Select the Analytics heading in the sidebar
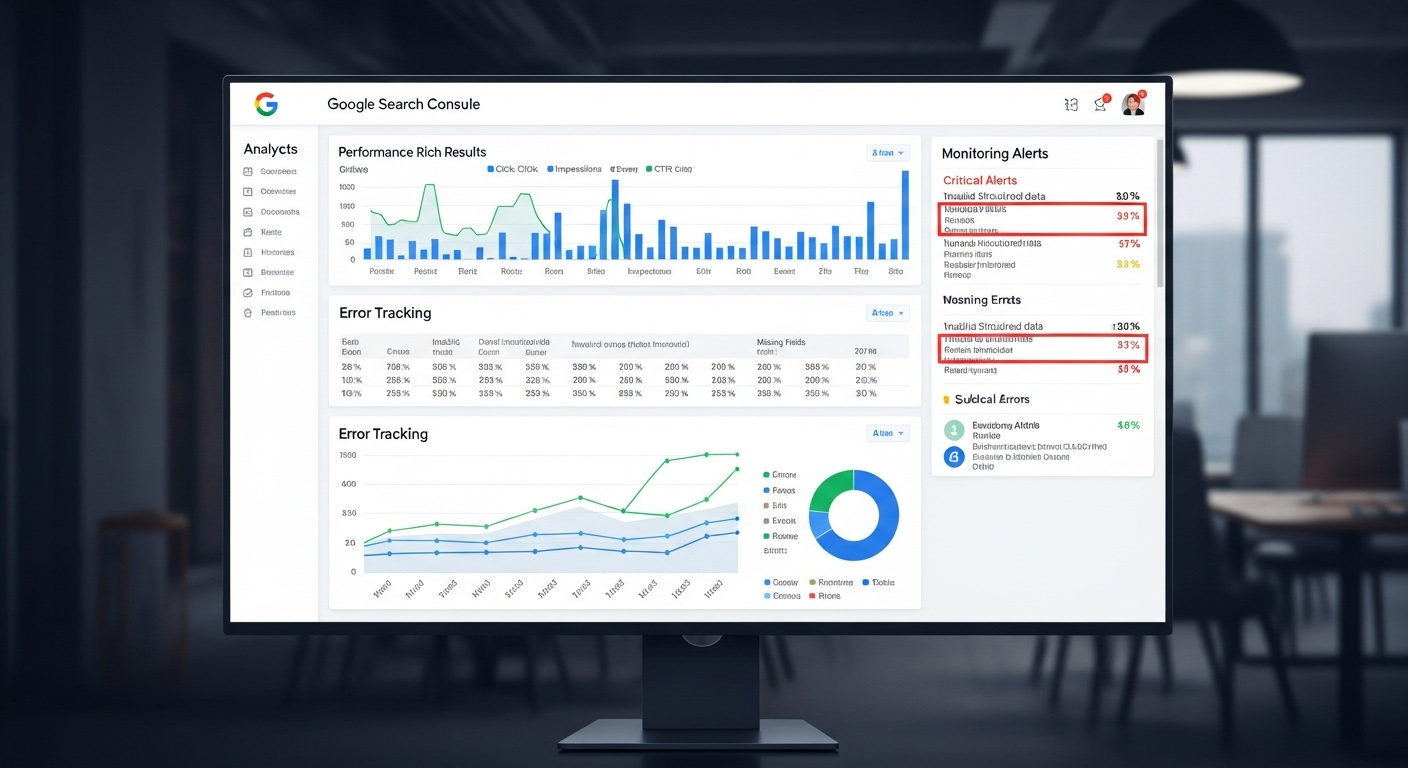This screenshot has height=768, width=1408. pyautogui.click(x=270, y=149)
